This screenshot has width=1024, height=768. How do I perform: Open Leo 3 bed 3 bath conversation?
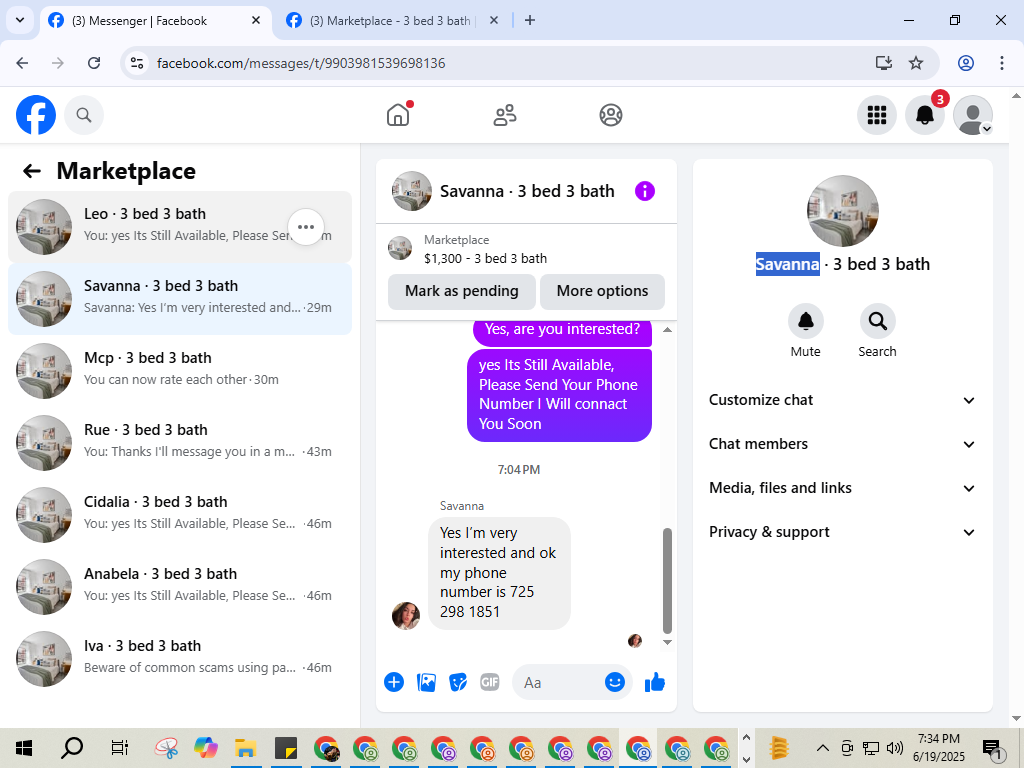click(180, 227)
